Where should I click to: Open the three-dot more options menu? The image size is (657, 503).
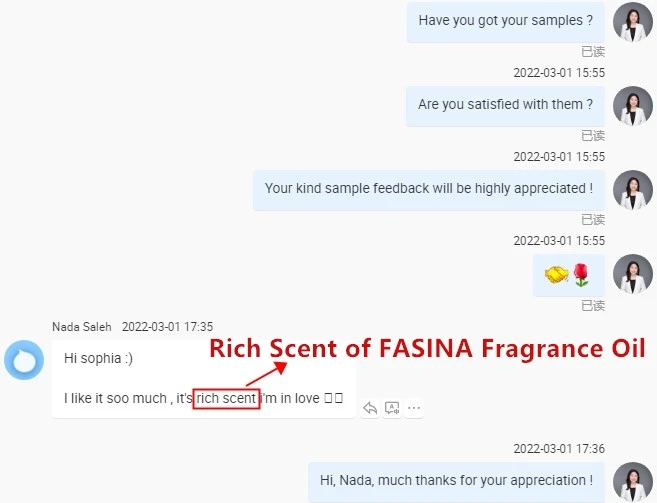414,407
